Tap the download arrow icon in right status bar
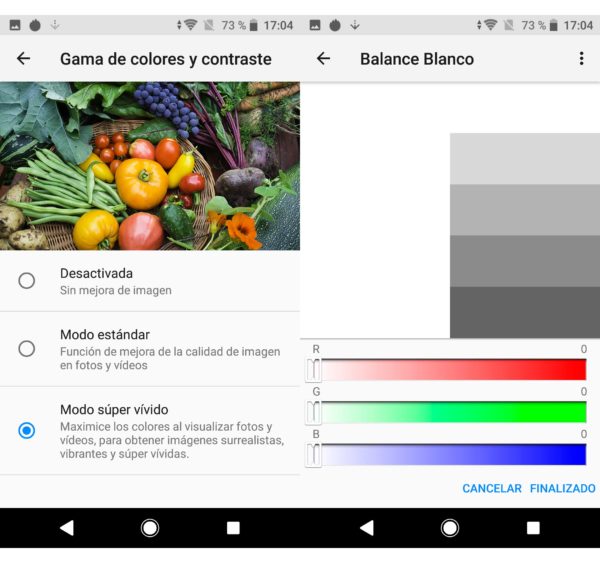This screenshot has height=566, width=600. [355, 25]
